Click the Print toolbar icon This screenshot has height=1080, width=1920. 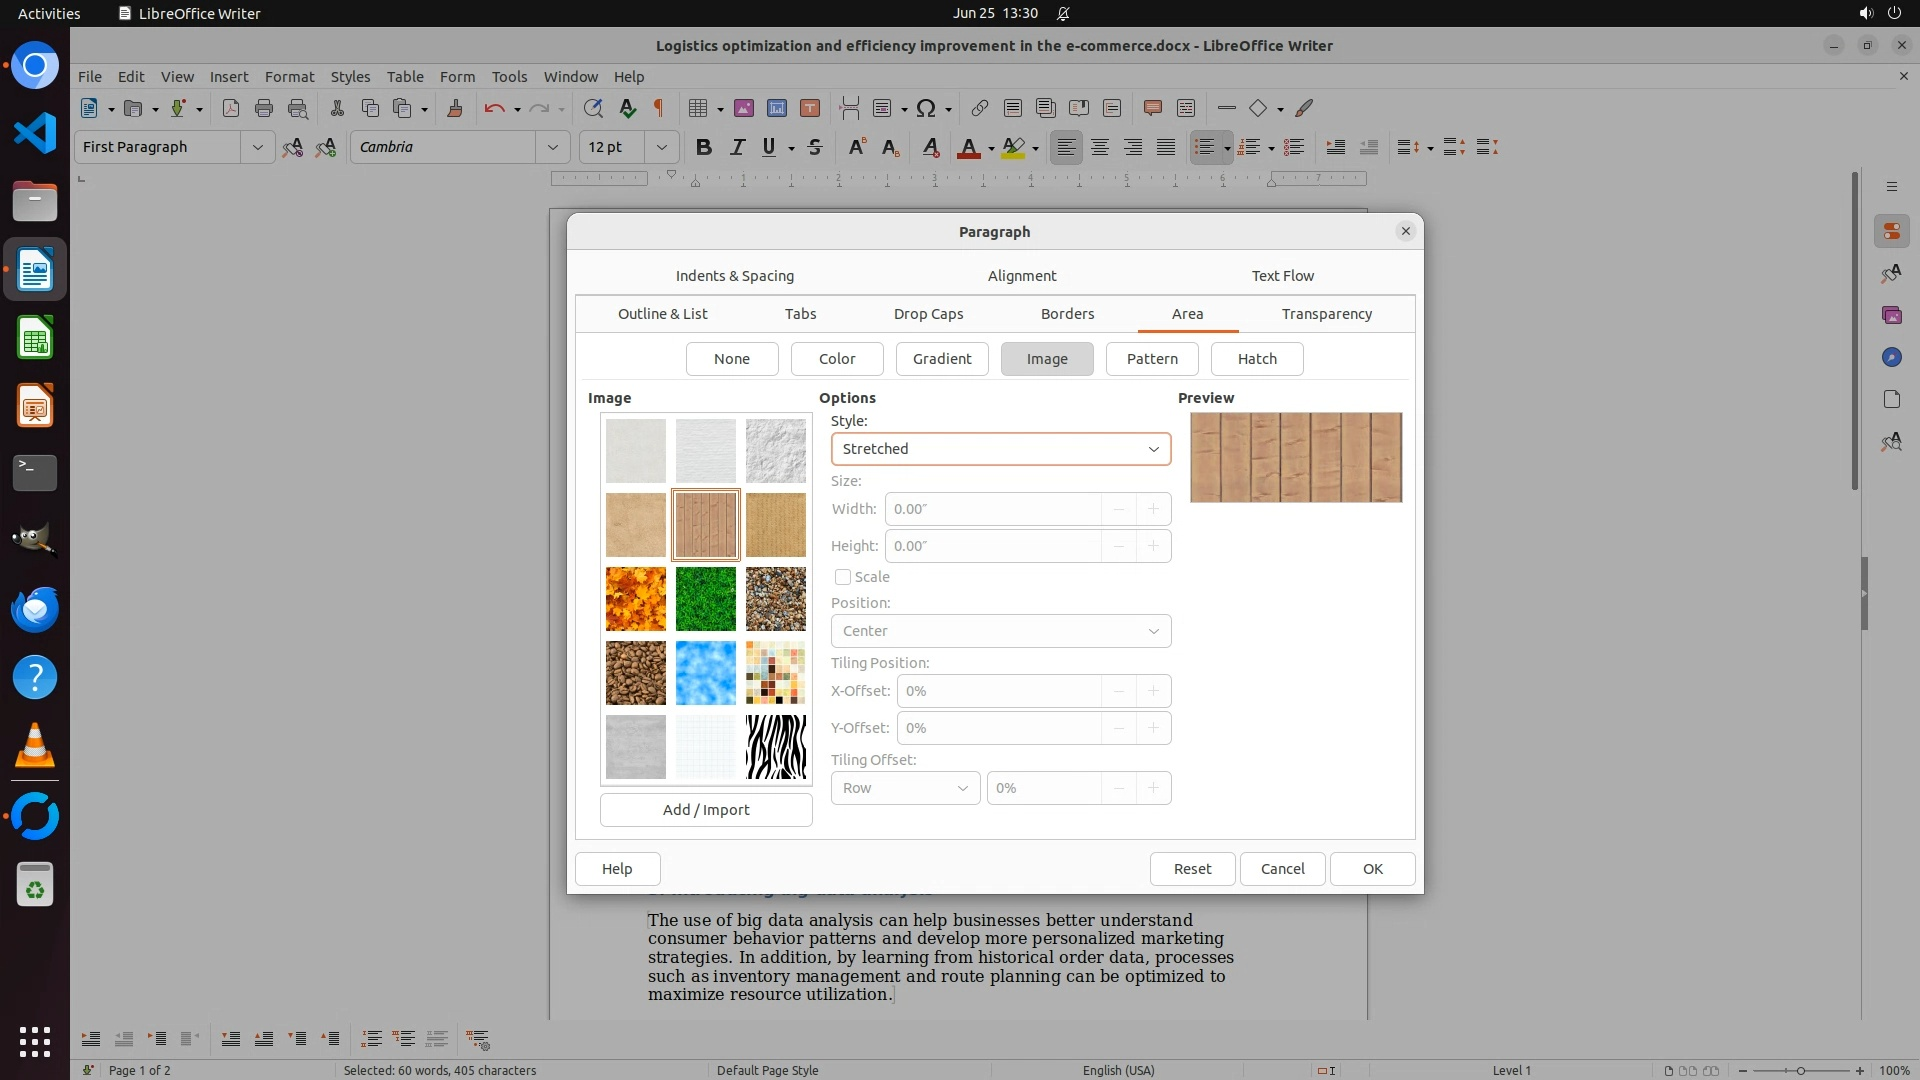click(264, 108)
